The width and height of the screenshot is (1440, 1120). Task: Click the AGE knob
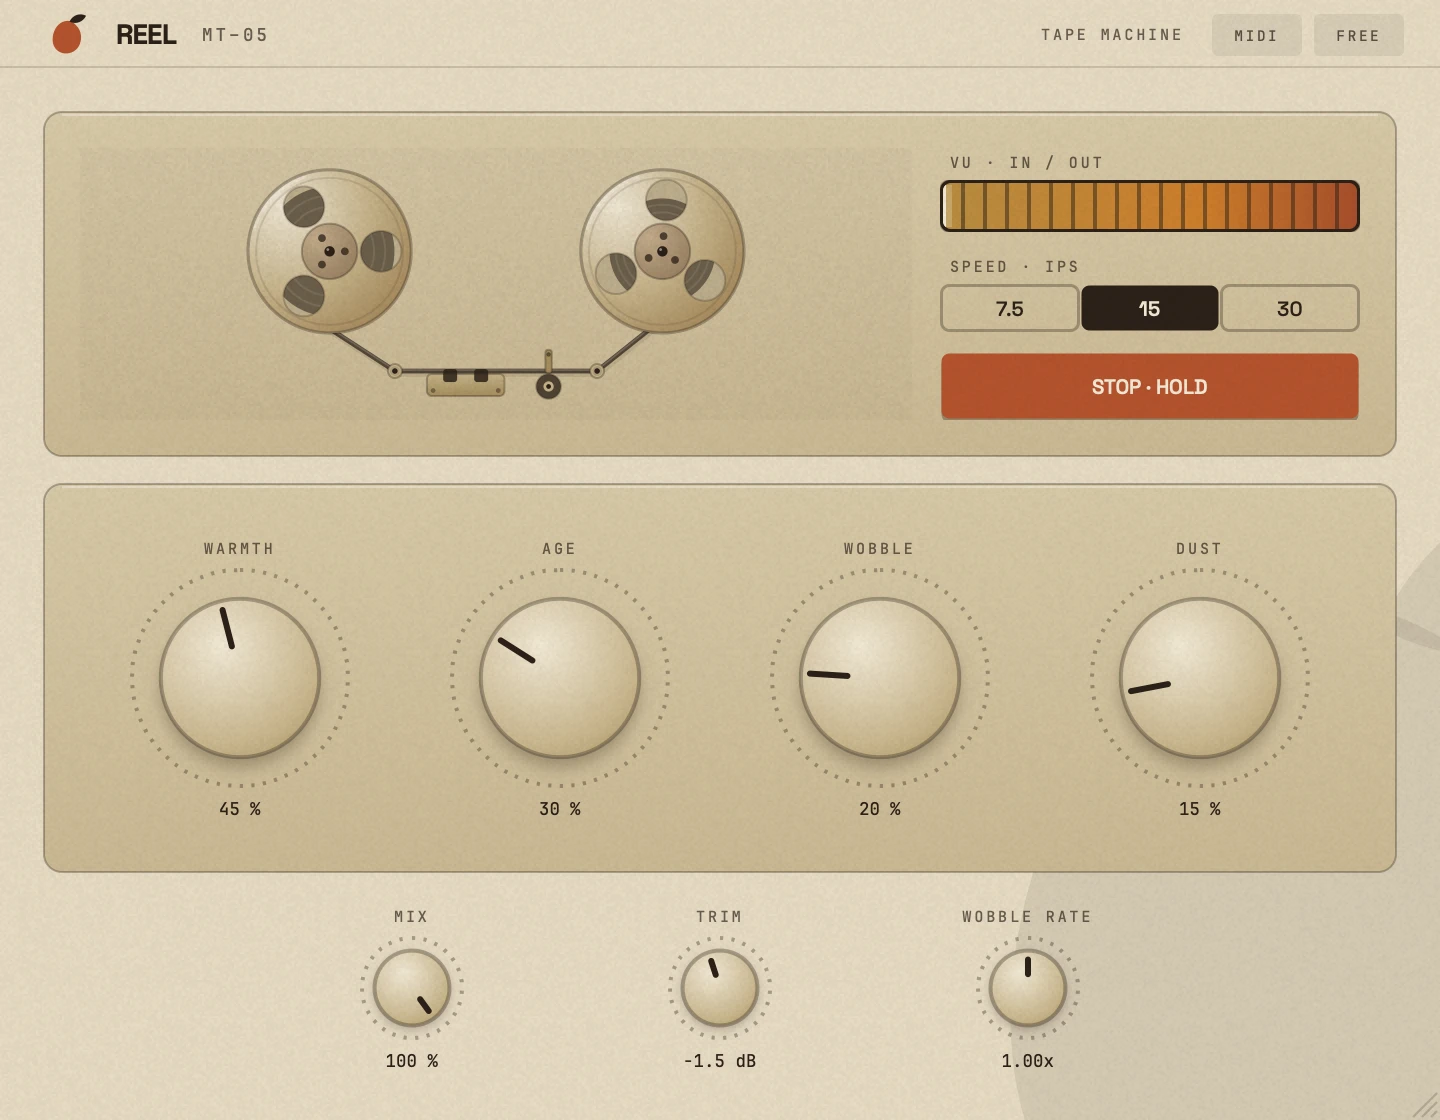560,678
